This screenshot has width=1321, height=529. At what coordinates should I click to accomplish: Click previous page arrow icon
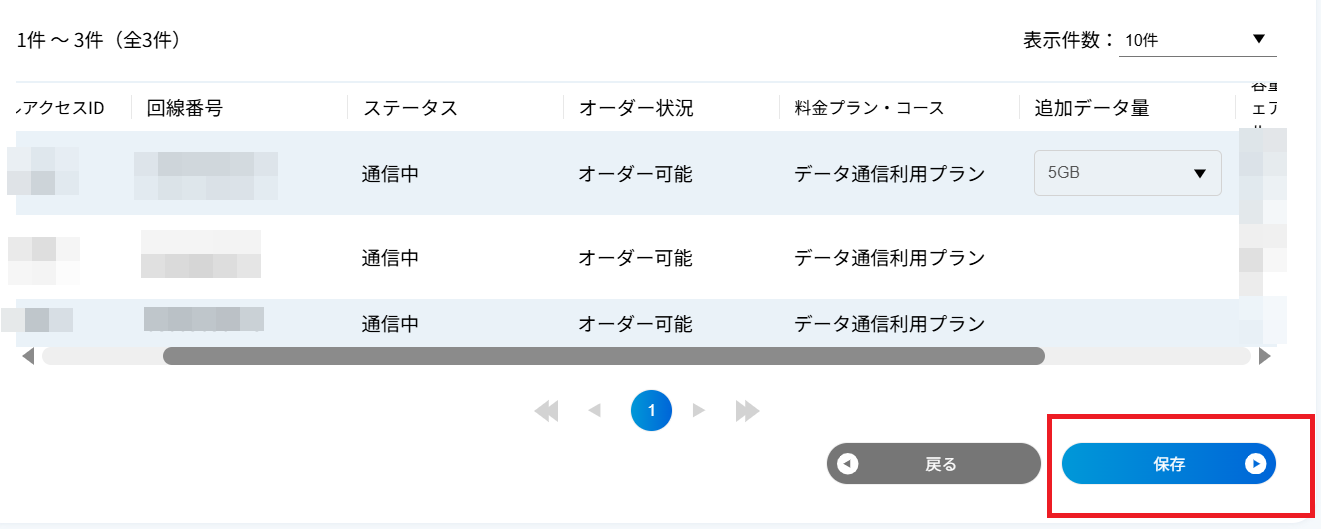point(595,410)
